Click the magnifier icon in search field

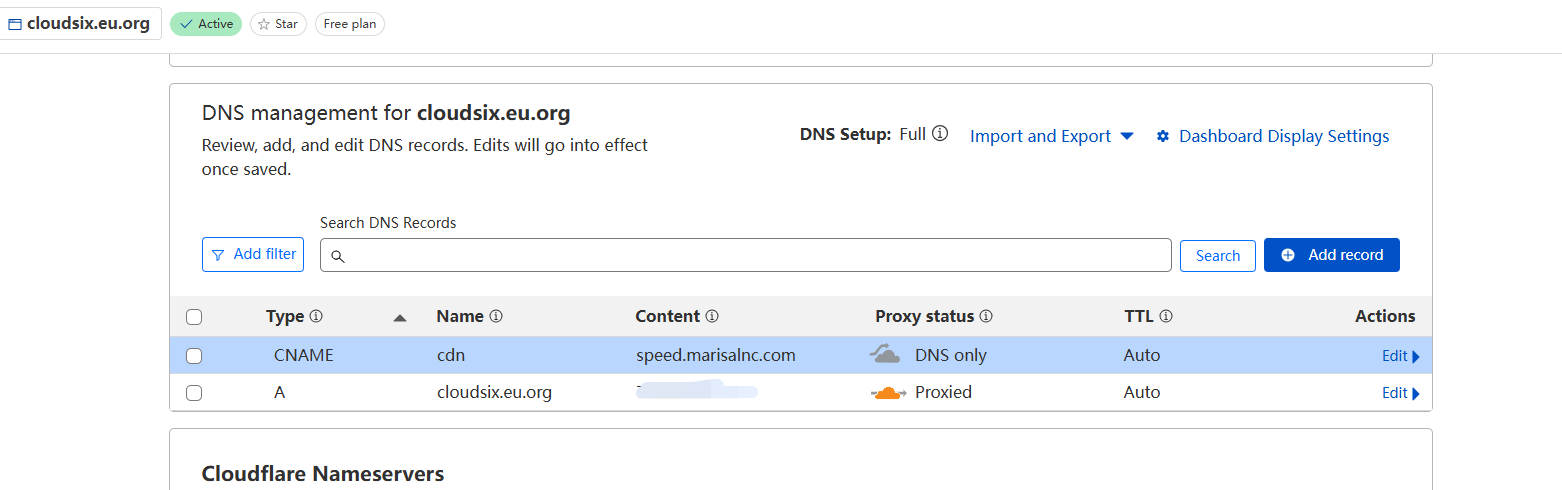coord(338,256)
